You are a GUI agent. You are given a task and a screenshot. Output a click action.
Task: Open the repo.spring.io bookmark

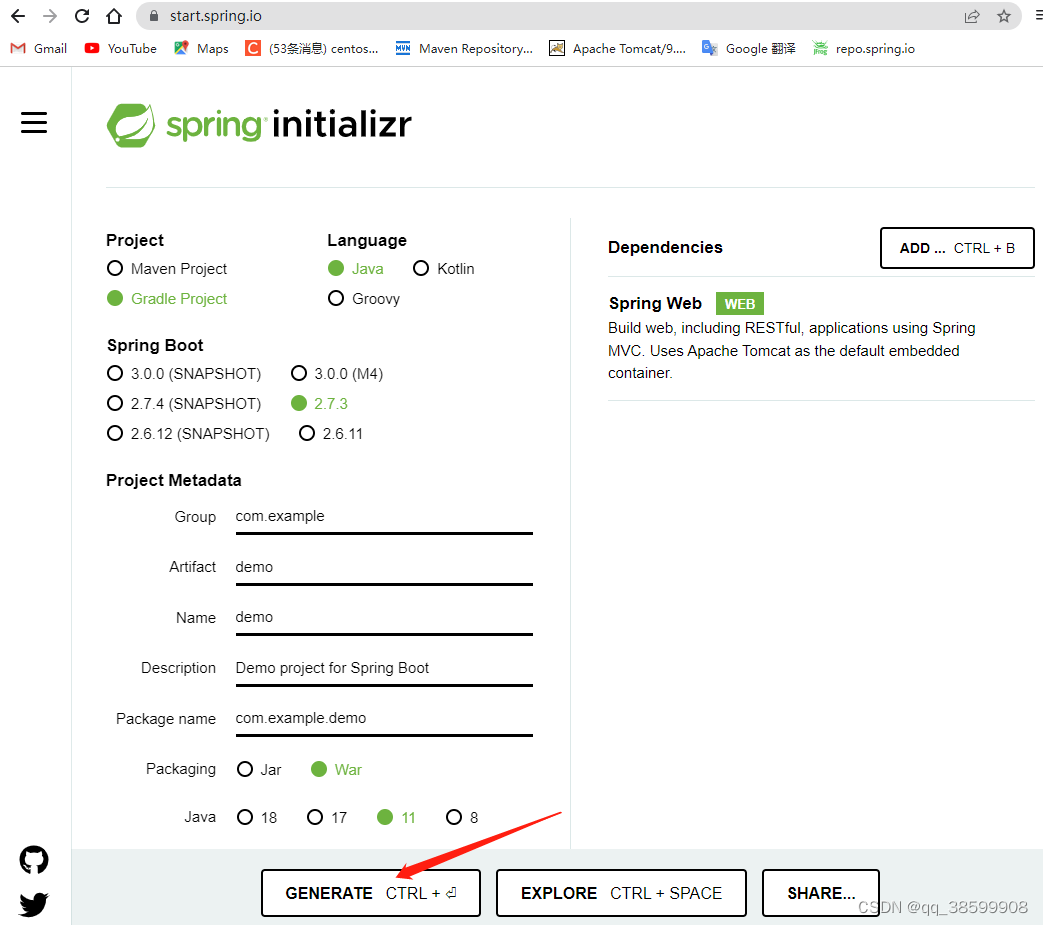click(863, 49)
